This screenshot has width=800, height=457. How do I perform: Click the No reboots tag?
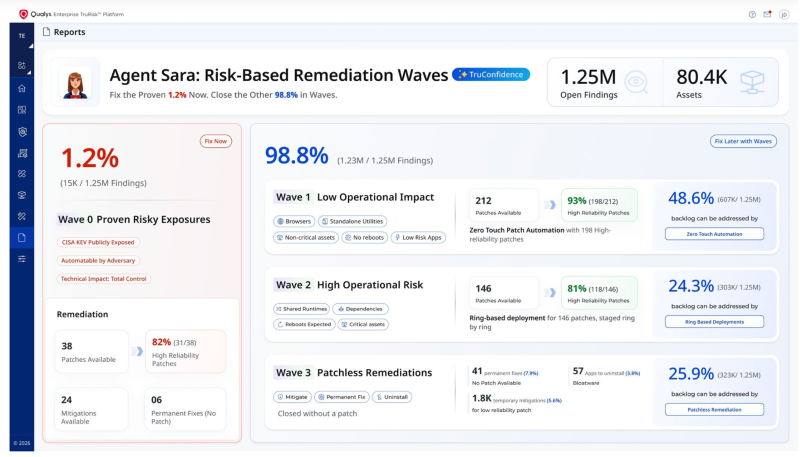pos(364,238)
